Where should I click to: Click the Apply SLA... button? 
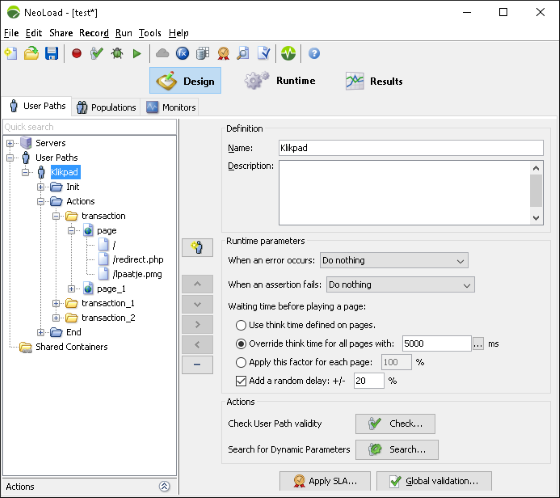click(x=325, y=481)
